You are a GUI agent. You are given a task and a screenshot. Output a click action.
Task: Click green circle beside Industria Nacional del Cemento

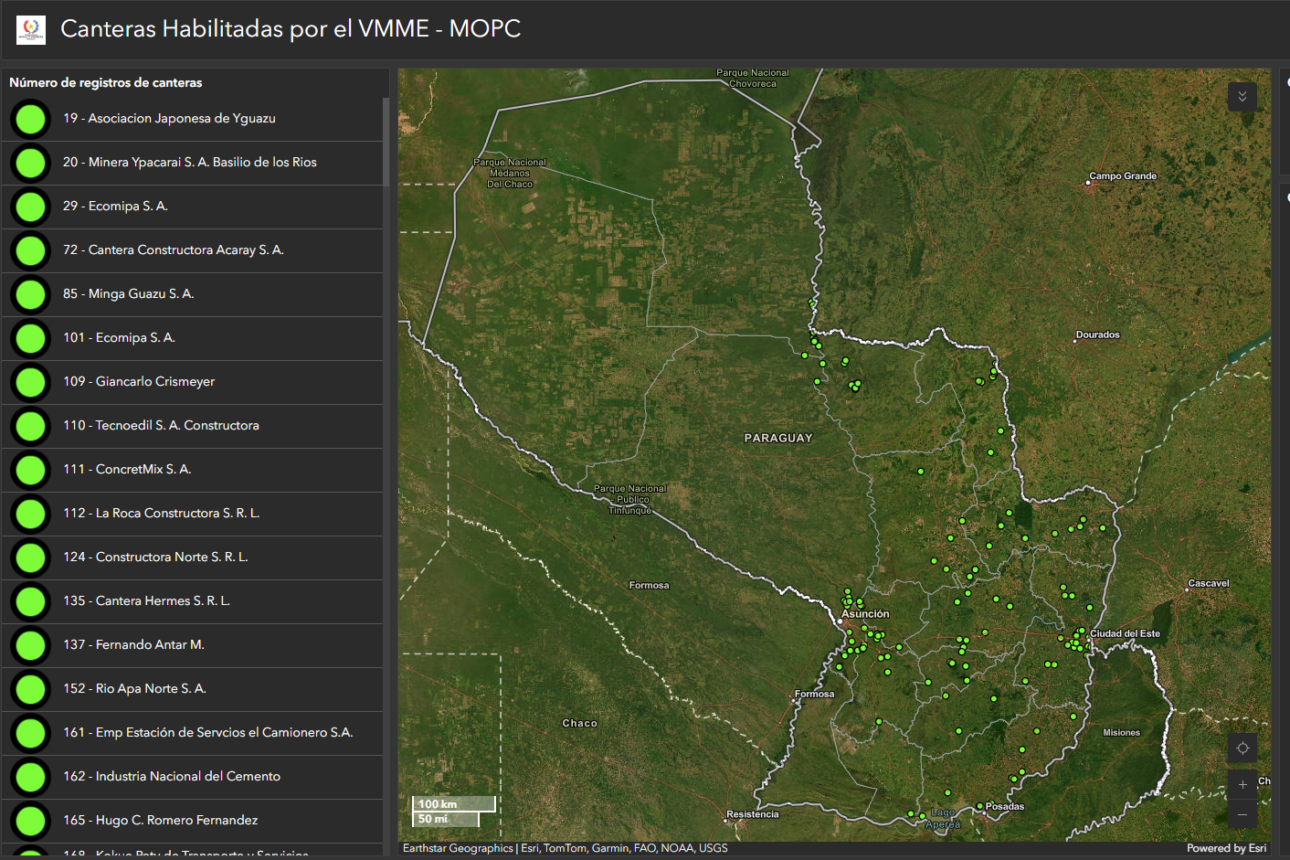31,776
